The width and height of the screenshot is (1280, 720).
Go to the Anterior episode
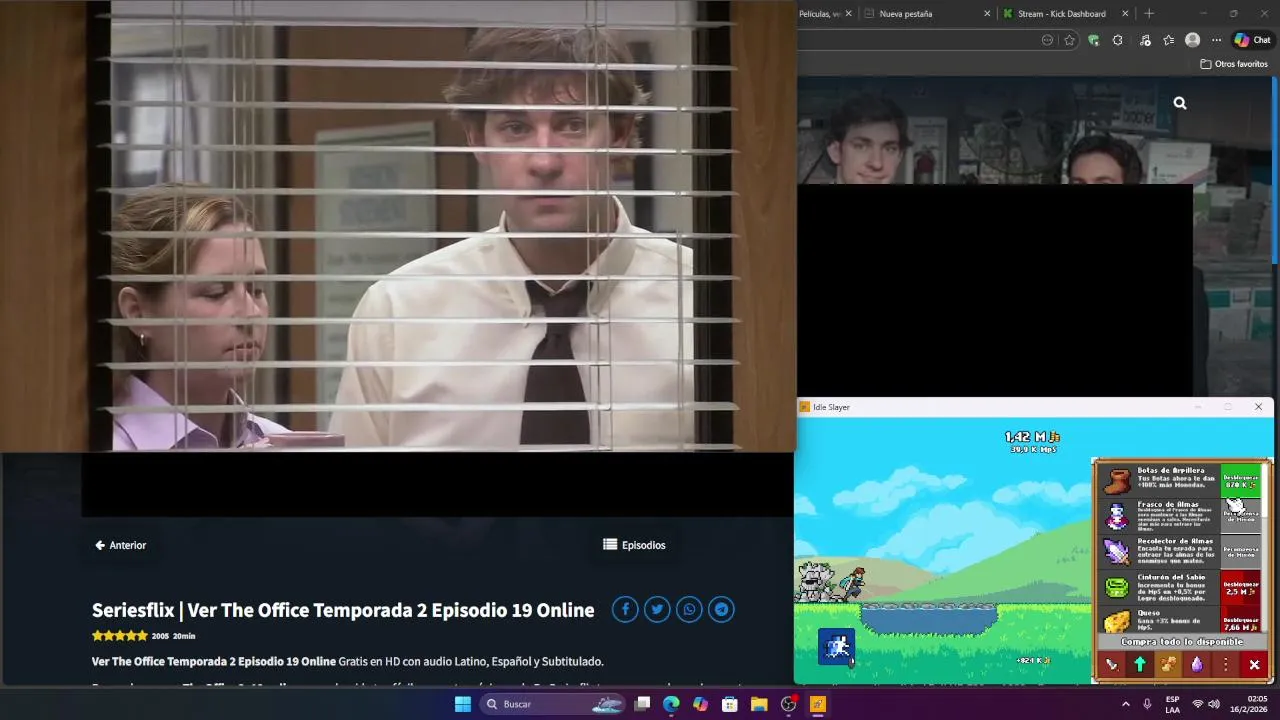(x=120, y=545)
